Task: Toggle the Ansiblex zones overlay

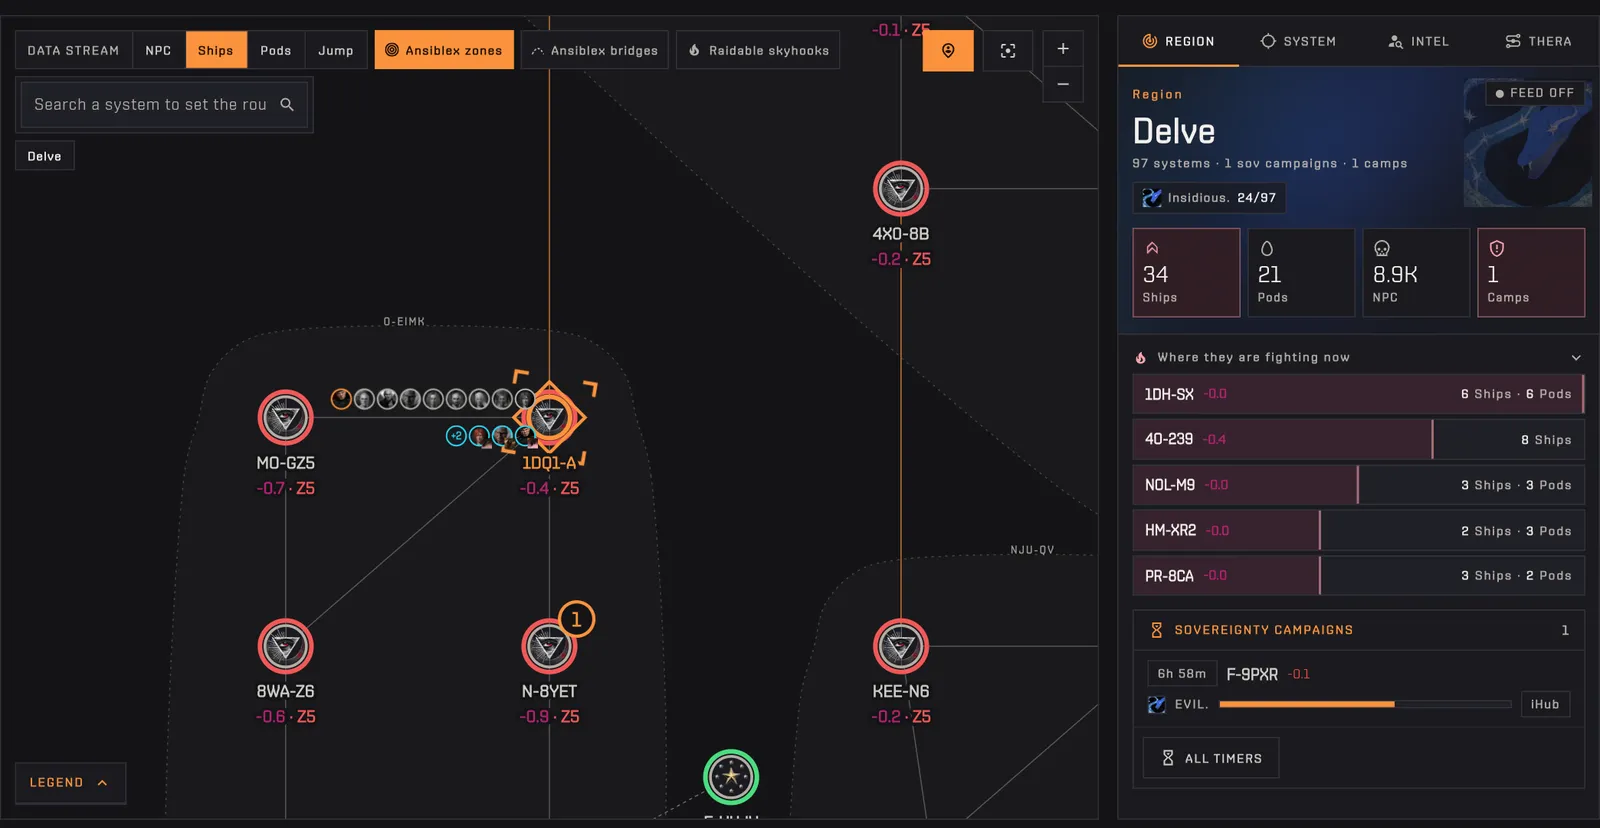Action: pos(444,50)
